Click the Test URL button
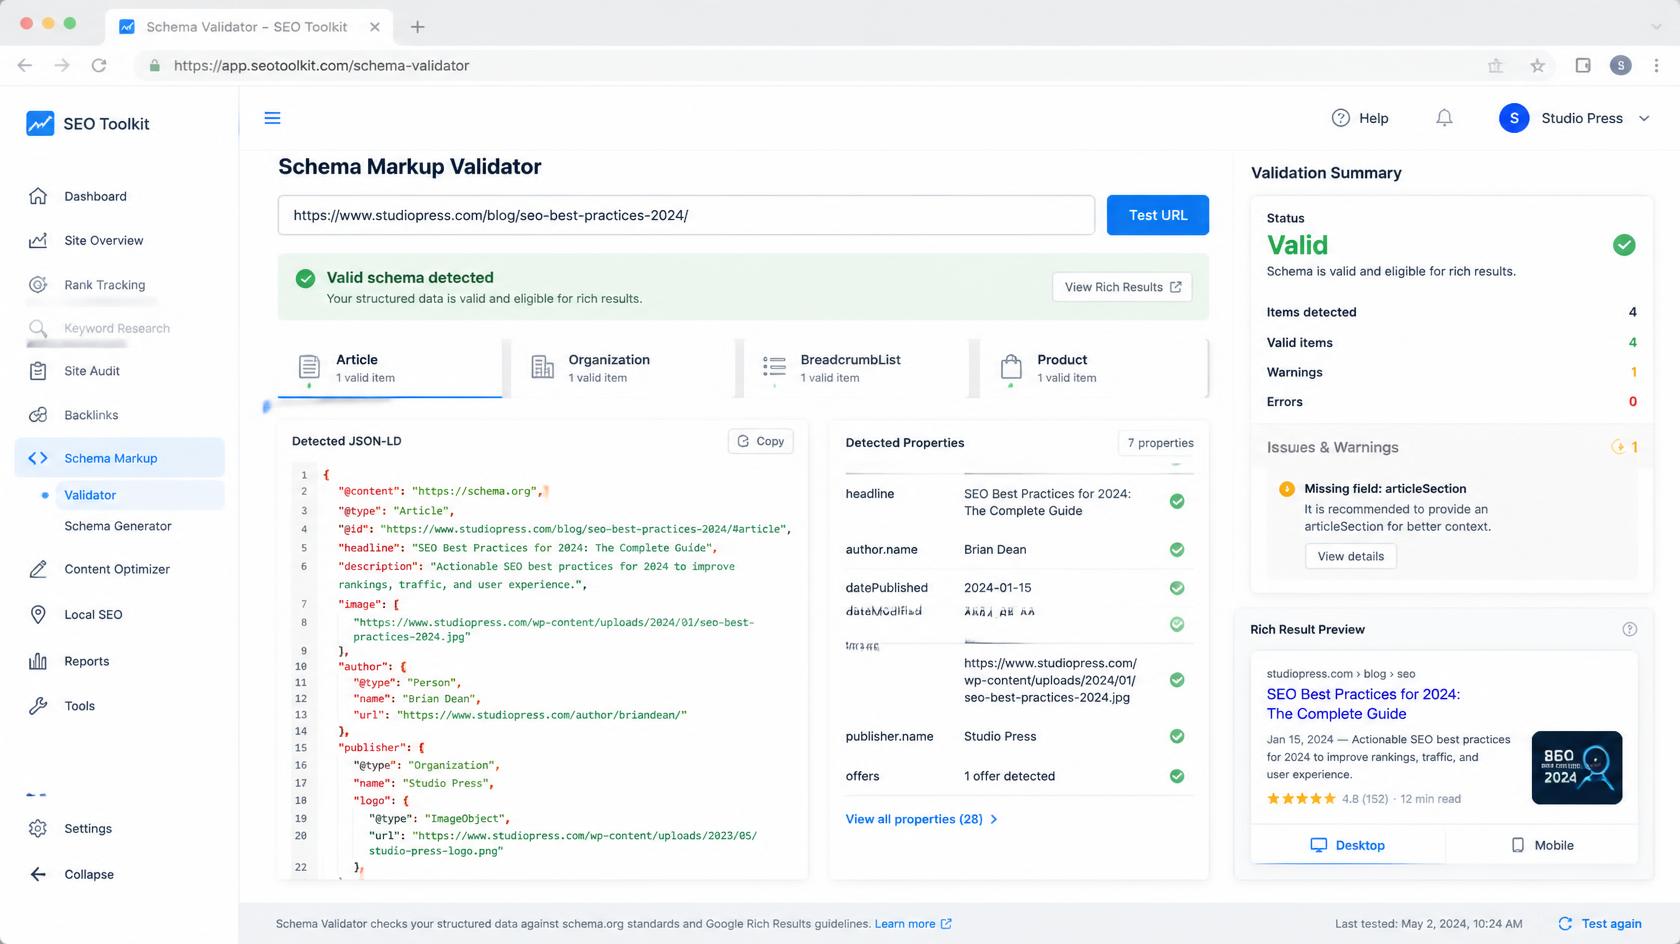 click(x=1158, y=215)
